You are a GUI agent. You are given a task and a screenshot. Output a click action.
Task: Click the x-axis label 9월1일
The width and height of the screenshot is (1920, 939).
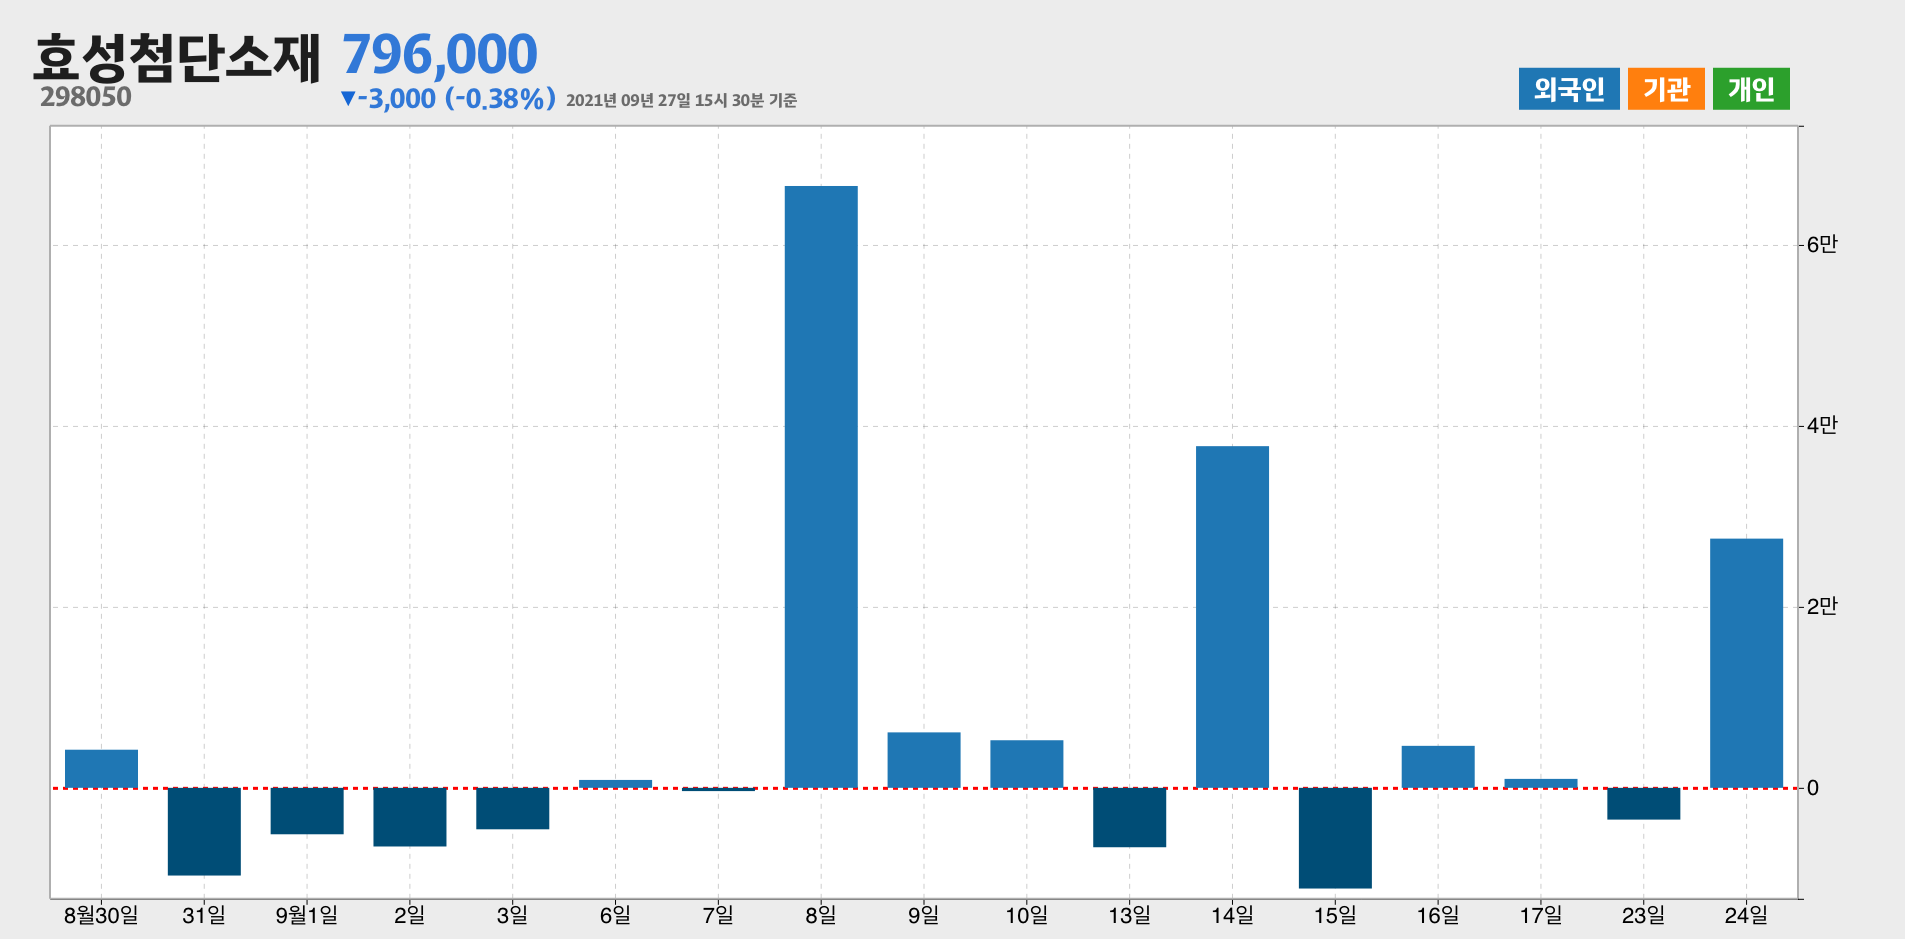click(x=307, y=915)
